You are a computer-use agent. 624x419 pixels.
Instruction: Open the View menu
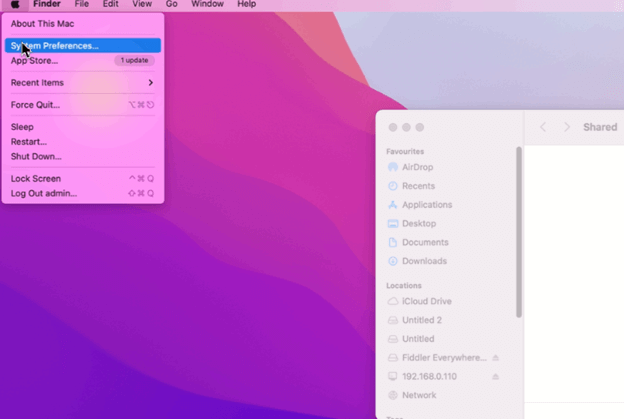point(142,4)
